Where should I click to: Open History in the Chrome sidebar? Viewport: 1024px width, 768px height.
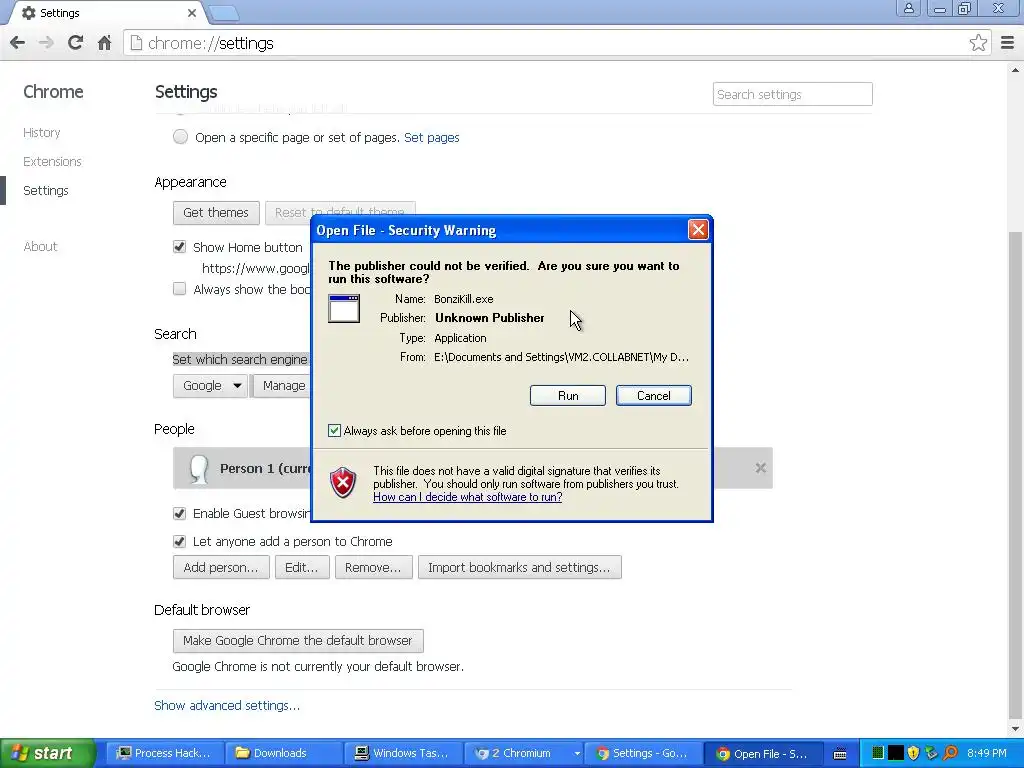pyautogui.click(x=42, y=133)
